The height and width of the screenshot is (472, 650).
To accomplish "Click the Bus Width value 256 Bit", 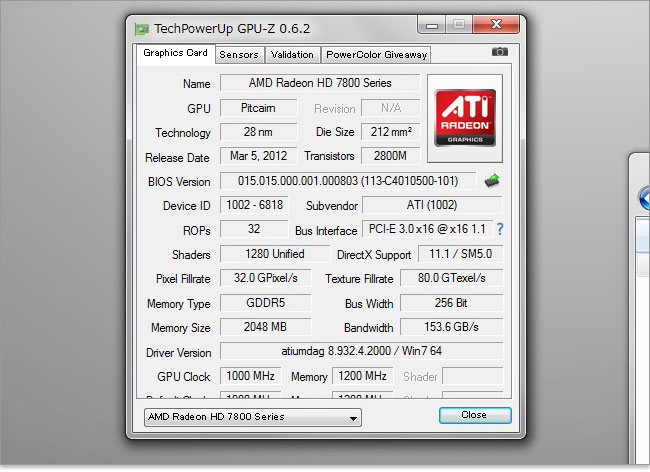I will click(451, 303).
